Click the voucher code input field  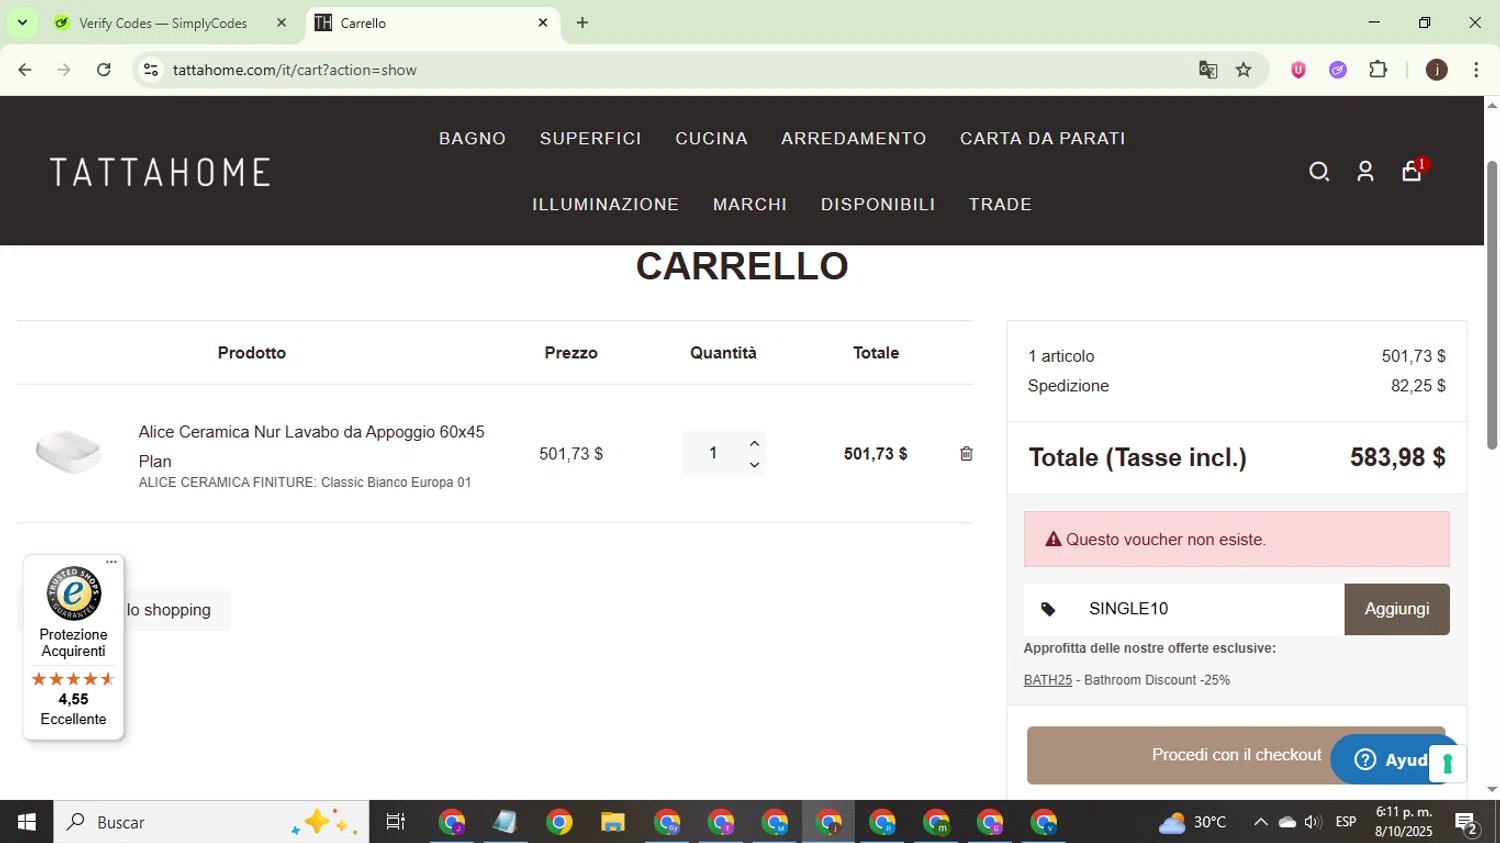click(1210, 609)
